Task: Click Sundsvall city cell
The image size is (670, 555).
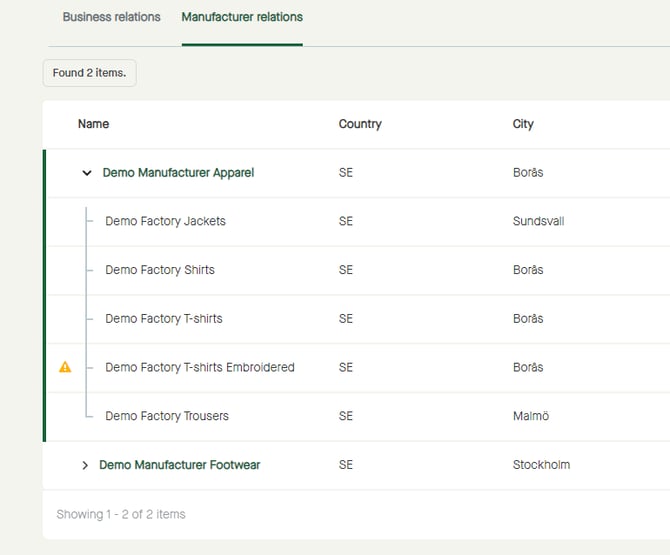Action: click(538, 221)
